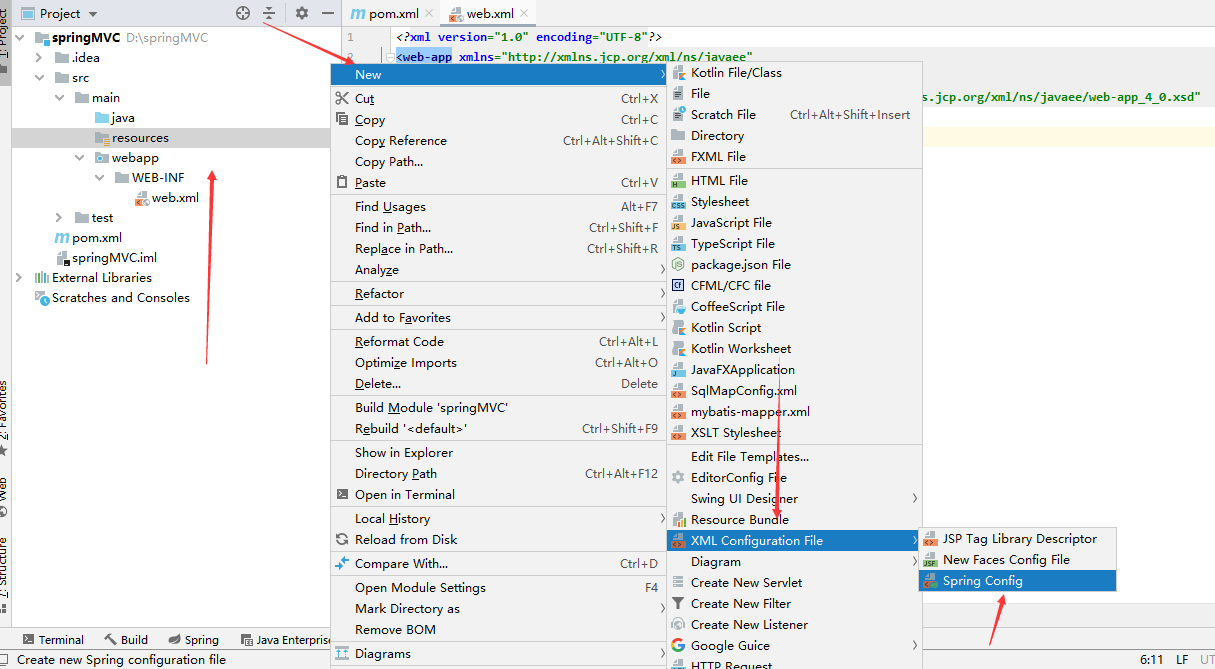Select Show in Explorer
The image size is (1215, 669).
[498, 453]
